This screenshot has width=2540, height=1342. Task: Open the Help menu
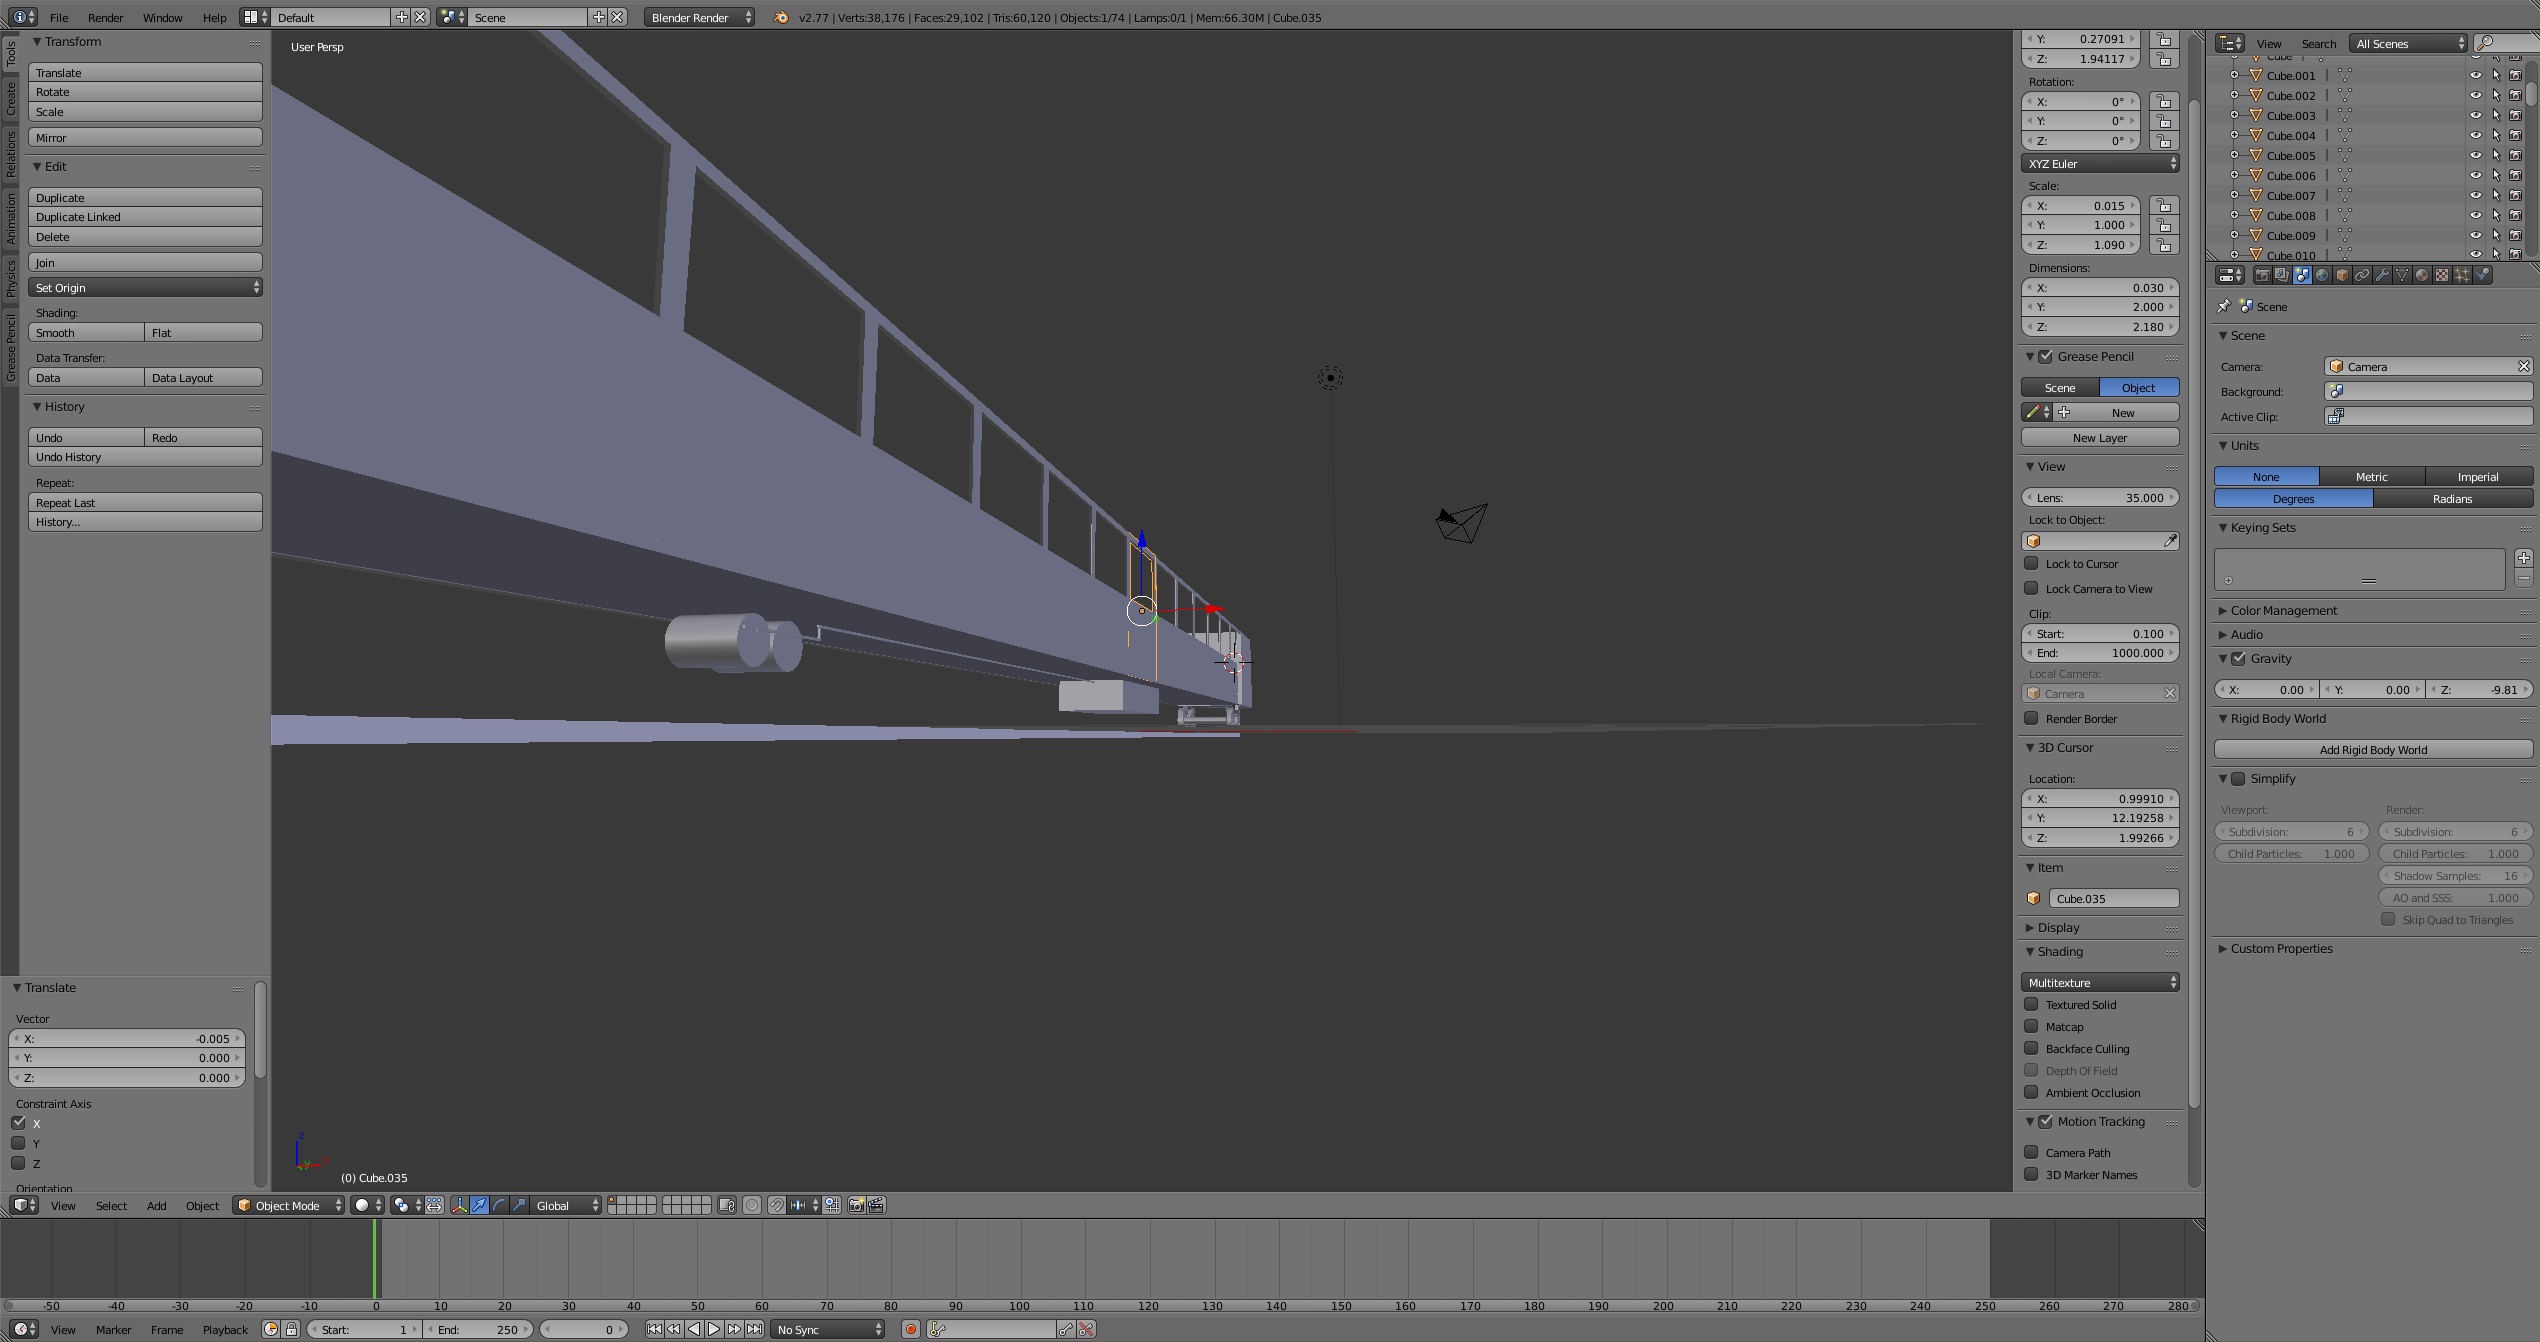[x=214, y=17]
